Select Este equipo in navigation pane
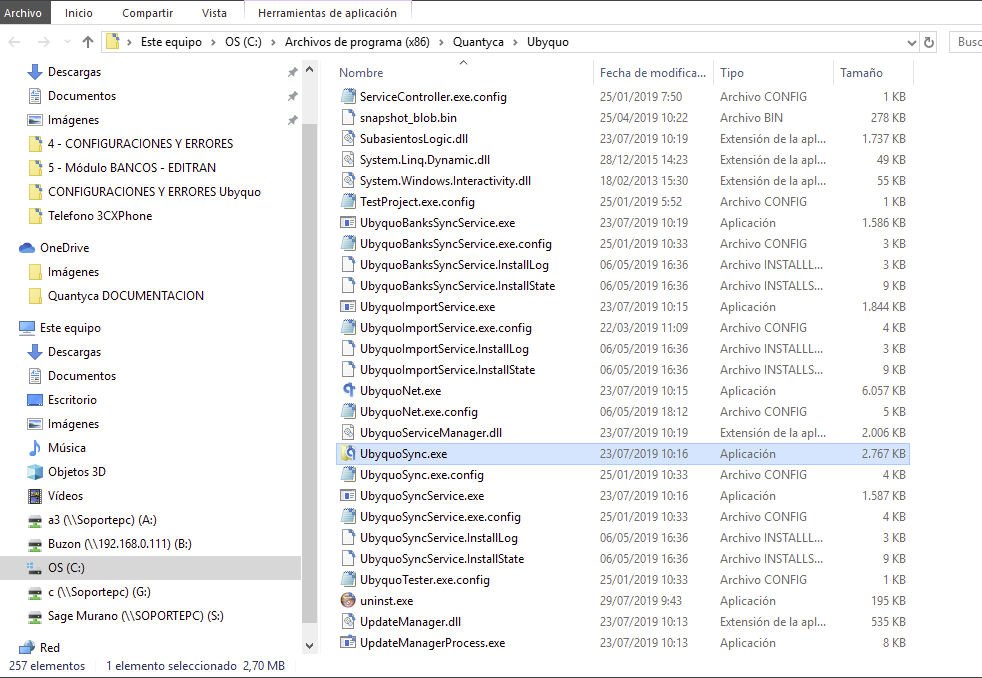The width and height of the screenshot is (982, 678). coord(70,328)
